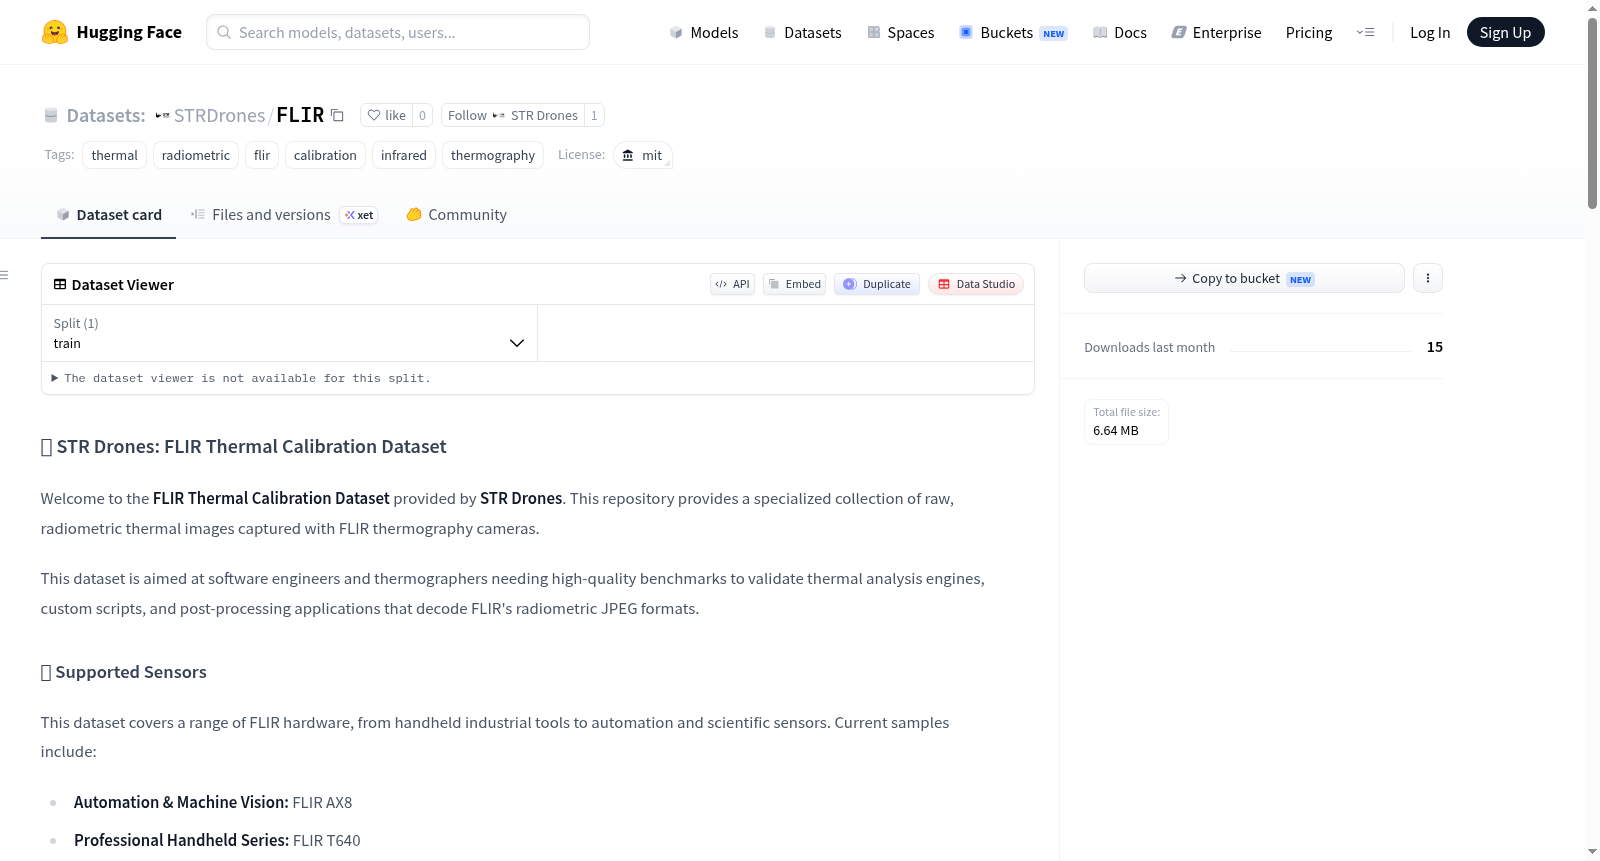Open the navigation overflow menu icon
This screenshot has height=861, width=1600.
pyautogui.click(x=1365, y=32)
